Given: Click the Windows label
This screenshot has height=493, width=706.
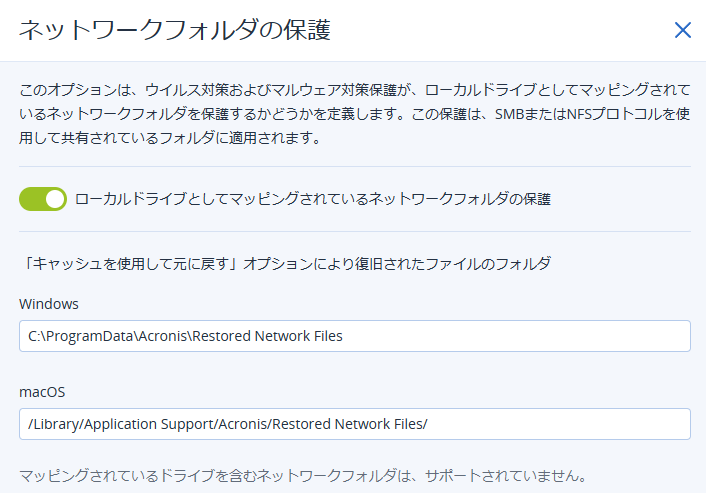Looking at the screenshot, I should [49, 304].
